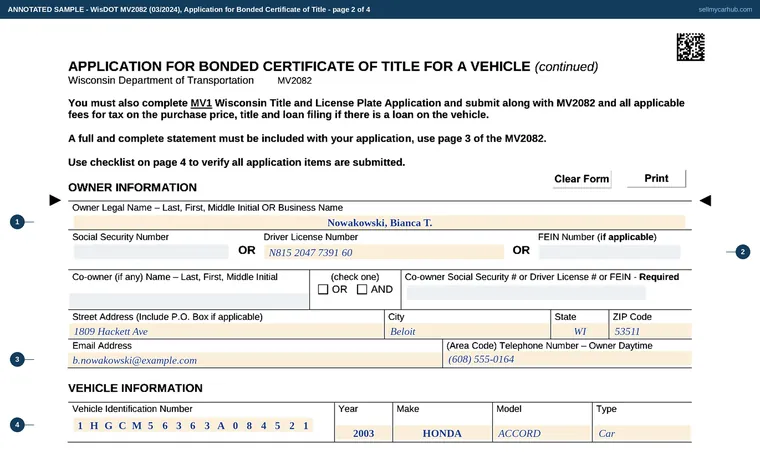Screen dimensions: 760x456
Task: Click the QR code in top corner
Action: (691, 47)
